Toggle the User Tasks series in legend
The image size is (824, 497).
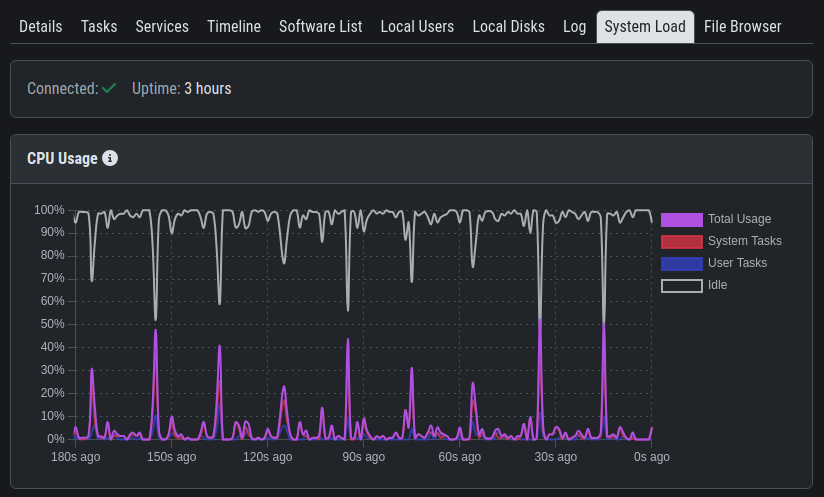[737, 263]
